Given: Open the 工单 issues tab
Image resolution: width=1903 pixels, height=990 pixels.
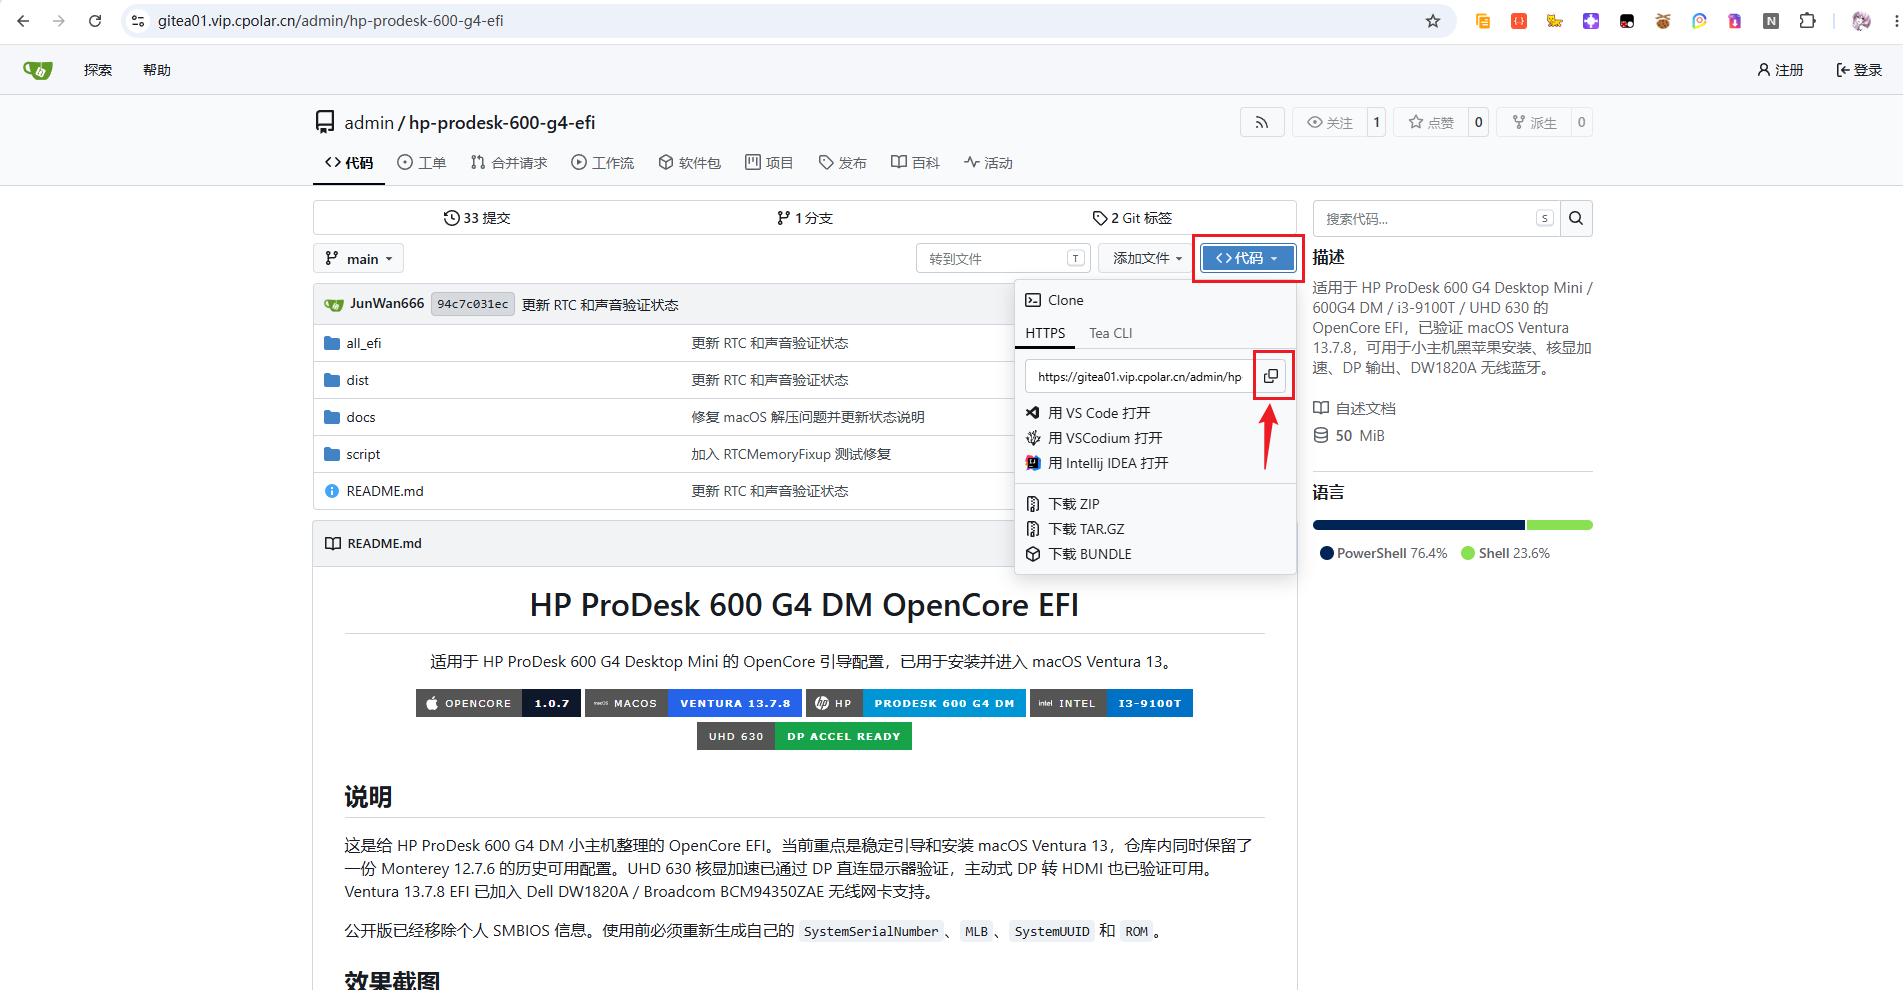Looking at the screenshot, I should point(421,163).
